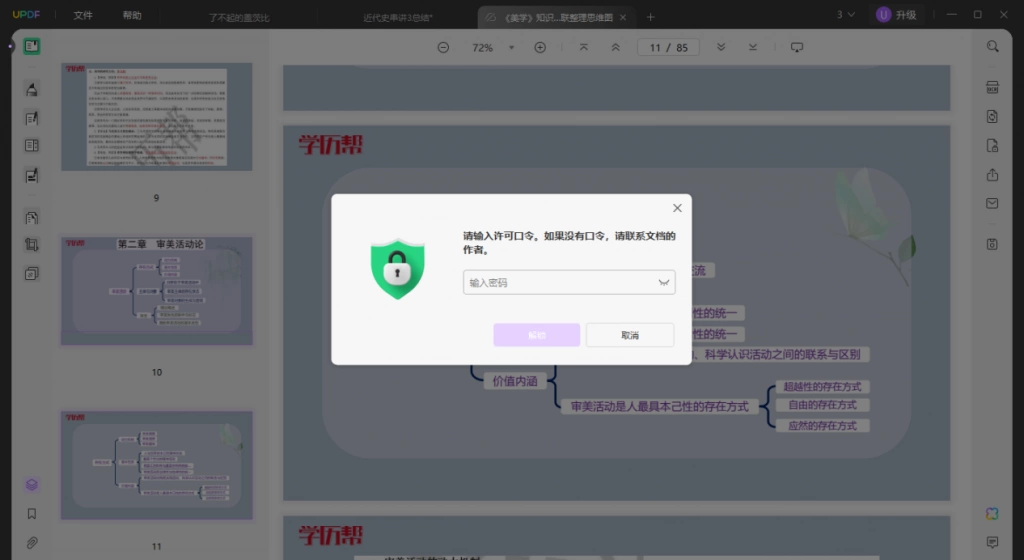Screen dimensions: 1024x560
Task: Open the 帮助 menu
Action: [132, 15]
